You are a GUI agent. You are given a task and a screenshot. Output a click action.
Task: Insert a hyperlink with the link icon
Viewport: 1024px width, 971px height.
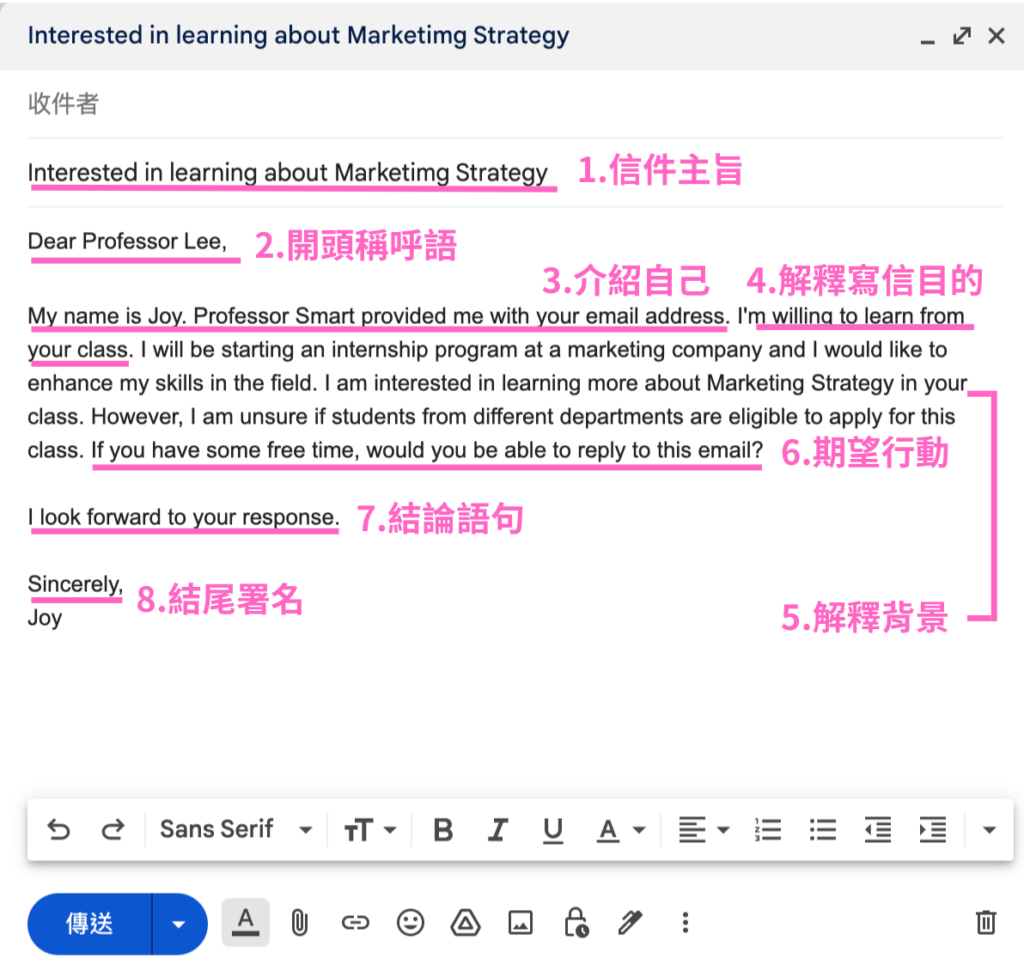[355, 922]
